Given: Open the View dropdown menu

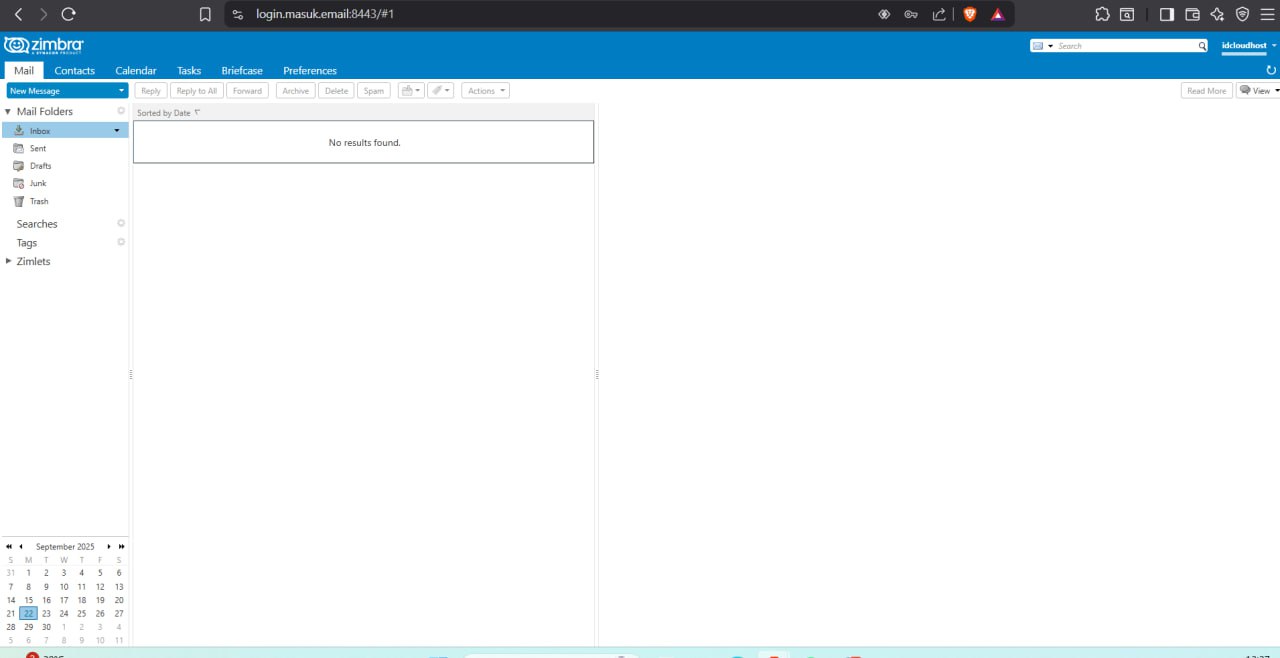Looking at the screenshot, I should pos(1259,90).
